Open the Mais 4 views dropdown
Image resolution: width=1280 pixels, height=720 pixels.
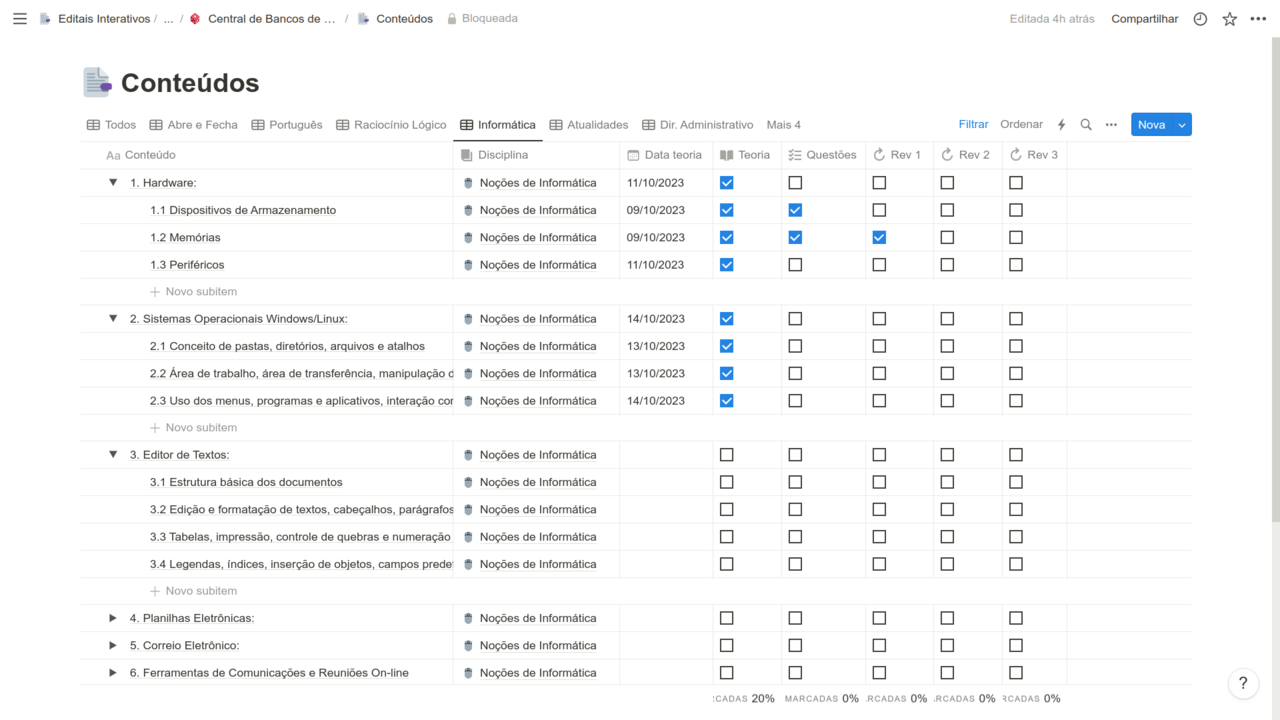[784, 125]
